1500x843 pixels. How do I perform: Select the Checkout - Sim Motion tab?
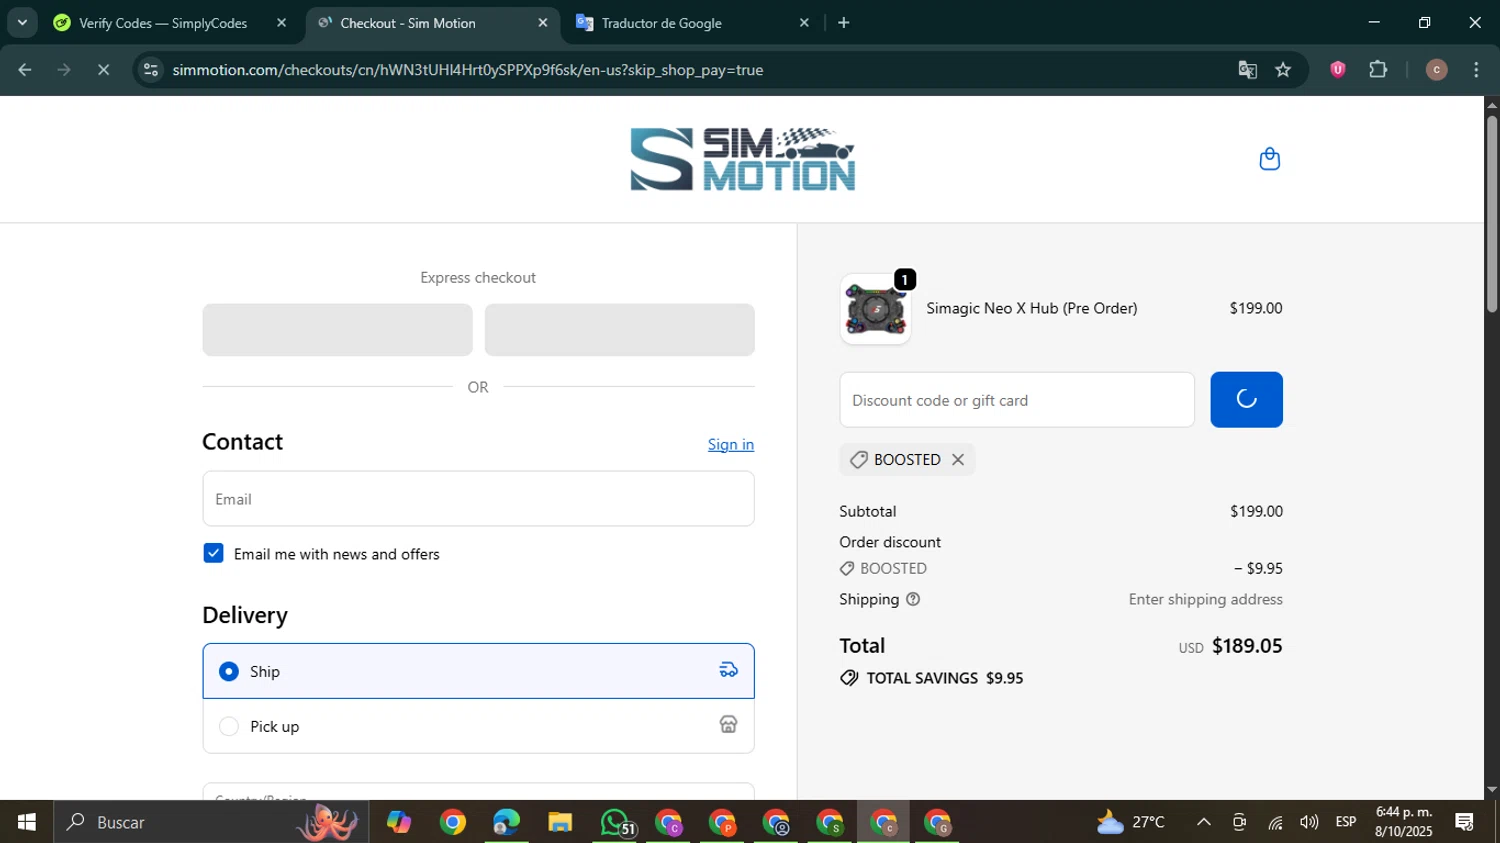click(x=408, y=23)
